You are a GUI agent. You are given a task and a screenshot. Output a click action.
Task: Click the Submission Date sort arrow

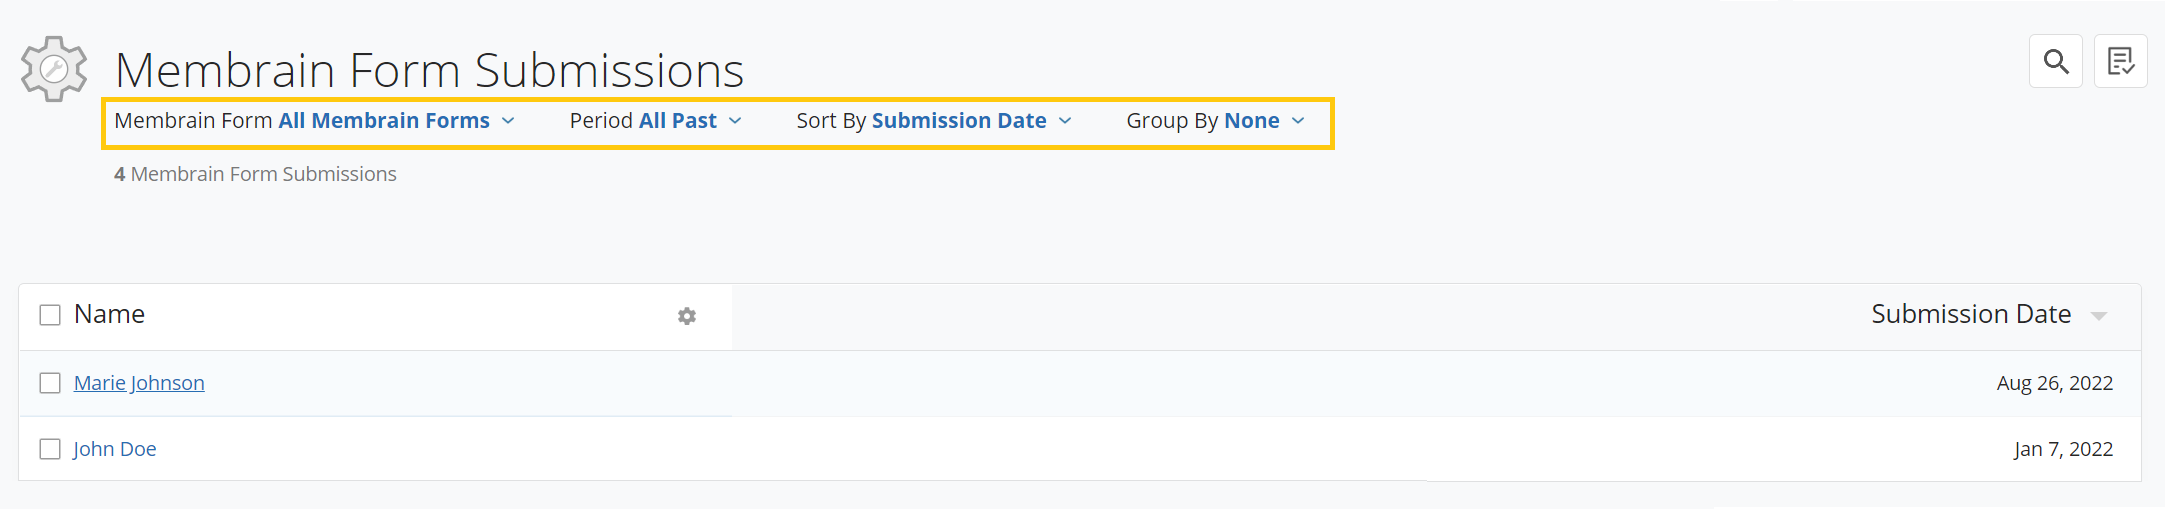click(x=2099, y=316)
